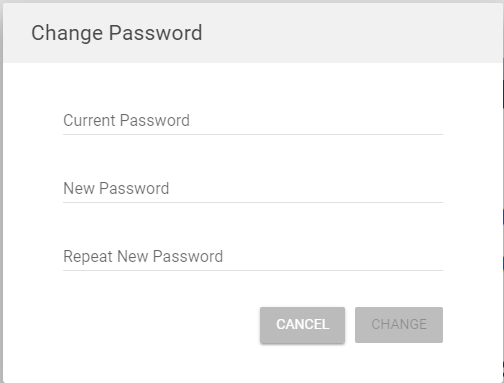Dismiss the dialog using CANCEL
Viewport: 504px width, 383px height.
(x=302, y=325)
